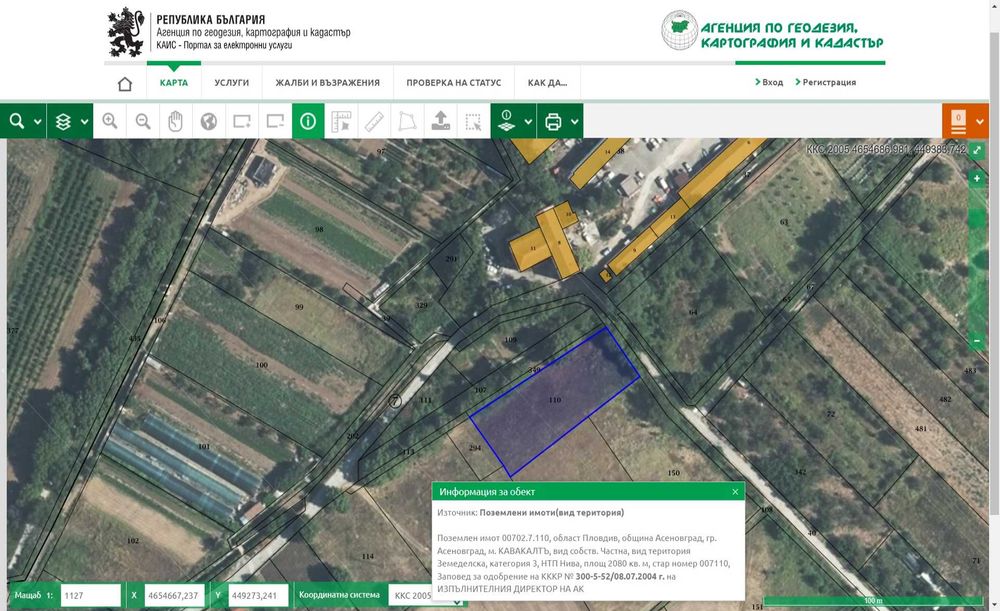Viewport: 1000px width, 611px height.
Task: Click the zoom in magnifier tool
Action: (110, 121)
